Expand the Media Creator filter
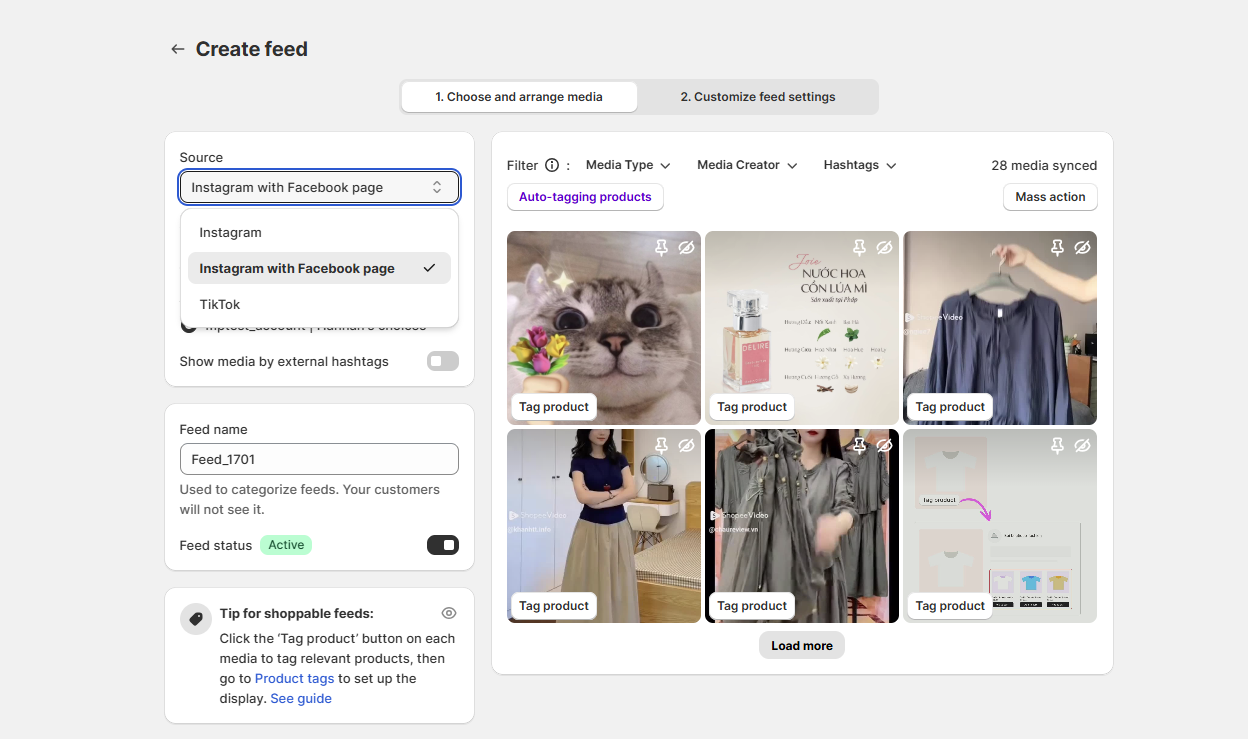Image resolution: width=1248 pixels, height=739 pixels. (x=747, y=165)
